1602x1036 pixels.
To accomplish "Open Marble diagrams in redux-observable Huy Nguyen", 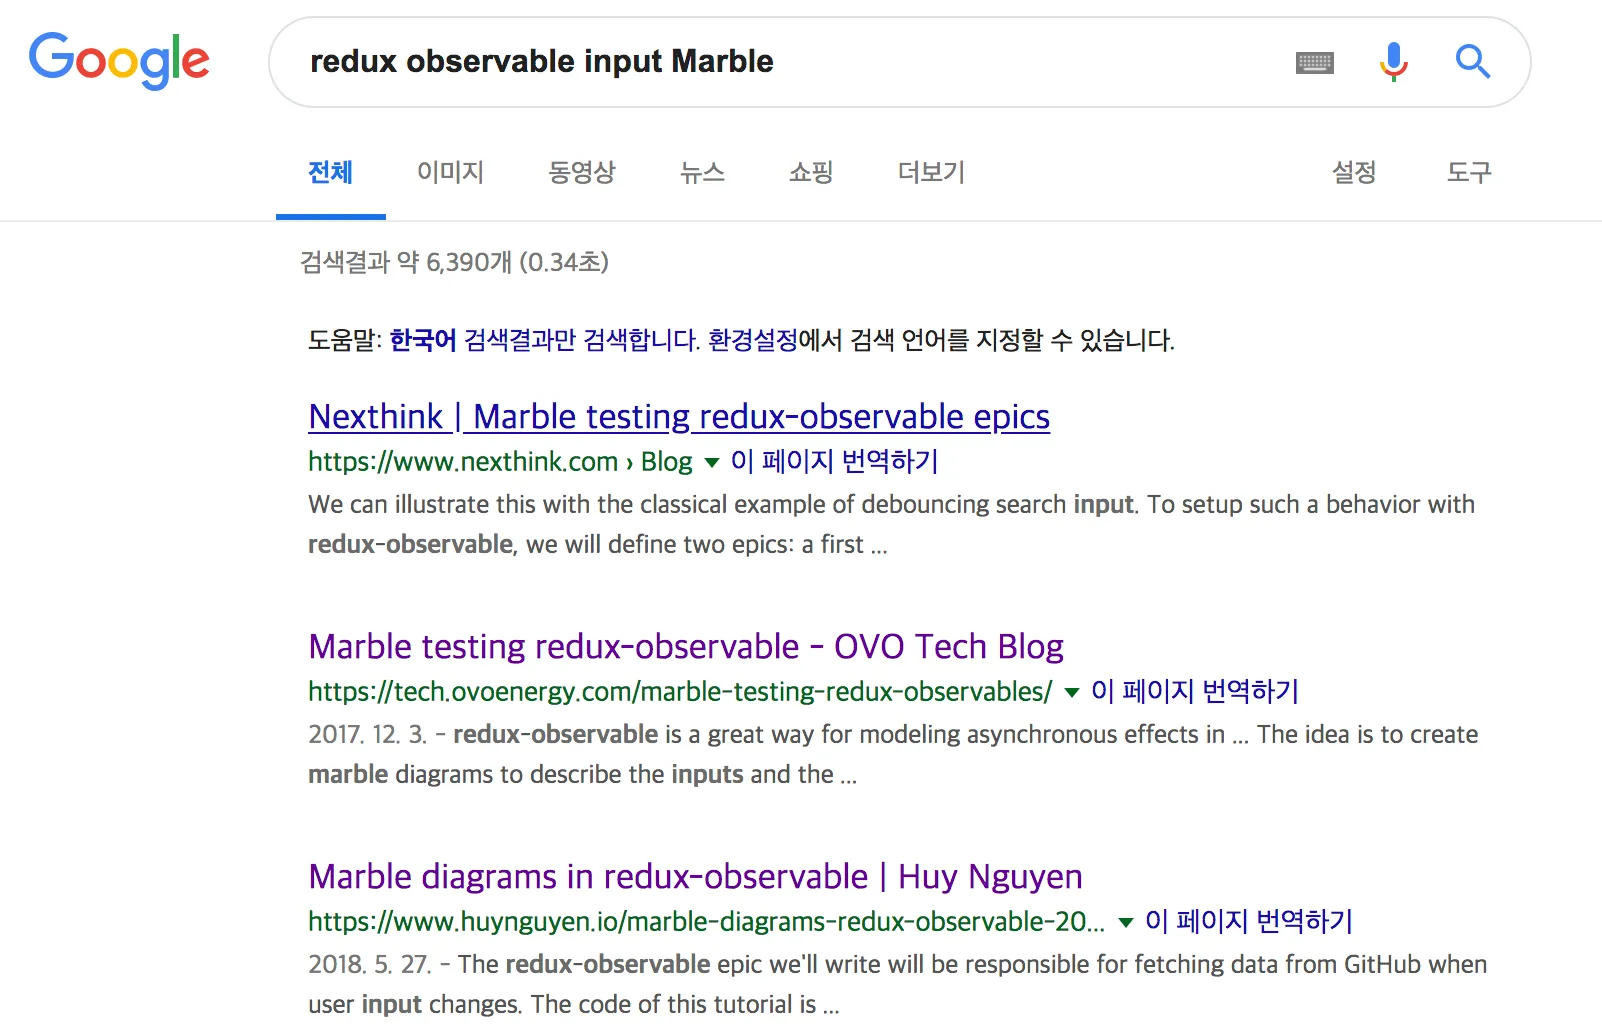I will click(x=695, y=876).
